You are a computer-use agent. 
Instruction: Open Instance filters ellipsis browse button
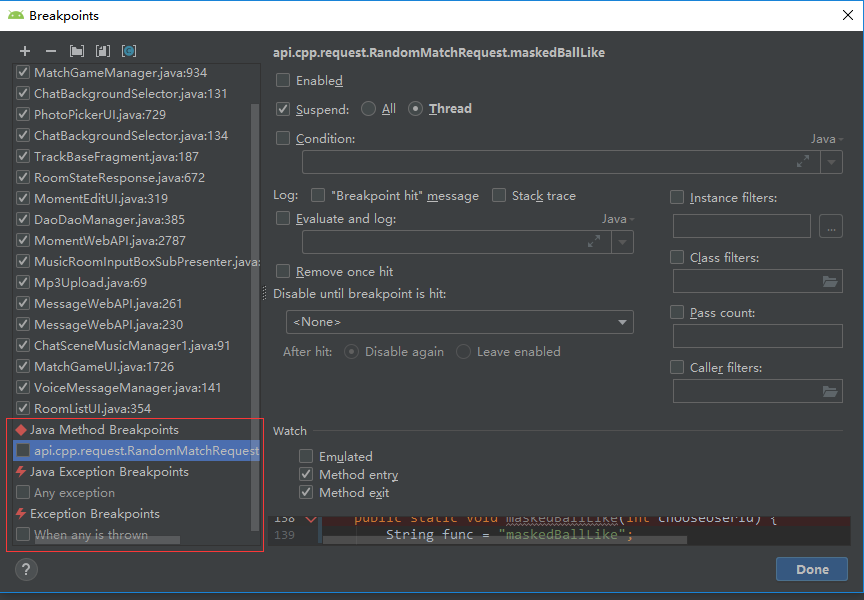point(831,226)
